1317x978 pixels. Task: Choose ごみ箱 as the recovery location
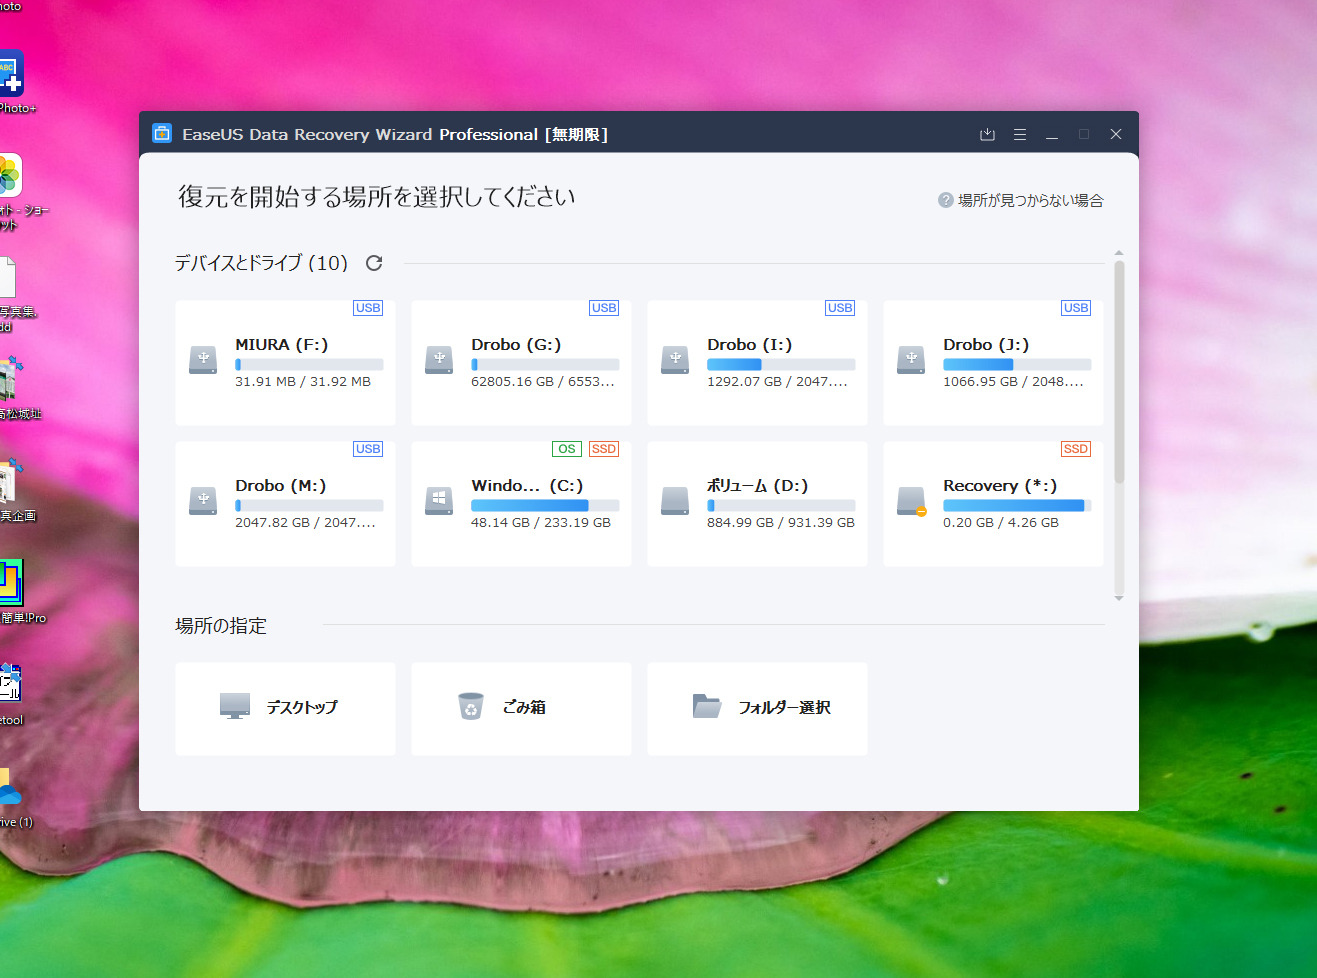coord(521,708)
